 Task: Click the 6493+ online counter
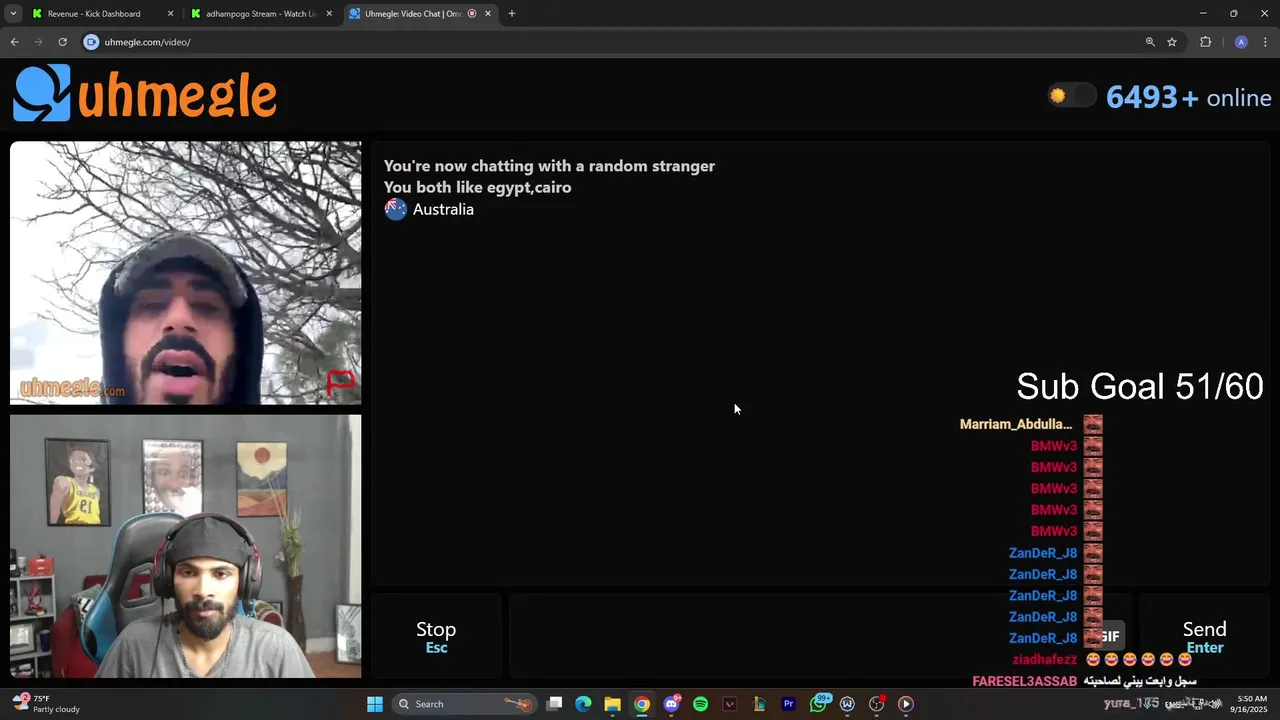pos(1188,97)
